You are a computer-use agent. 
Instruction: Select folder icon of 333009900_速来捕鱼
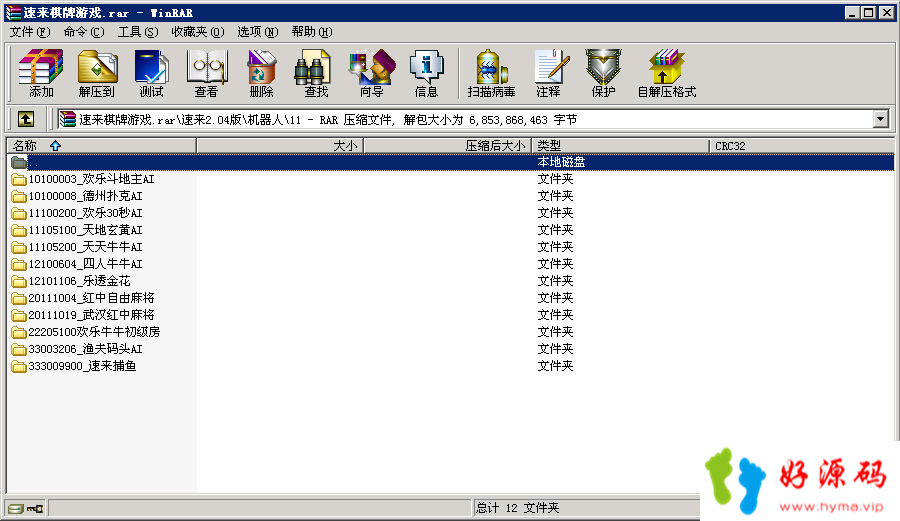tap(19, 366)
